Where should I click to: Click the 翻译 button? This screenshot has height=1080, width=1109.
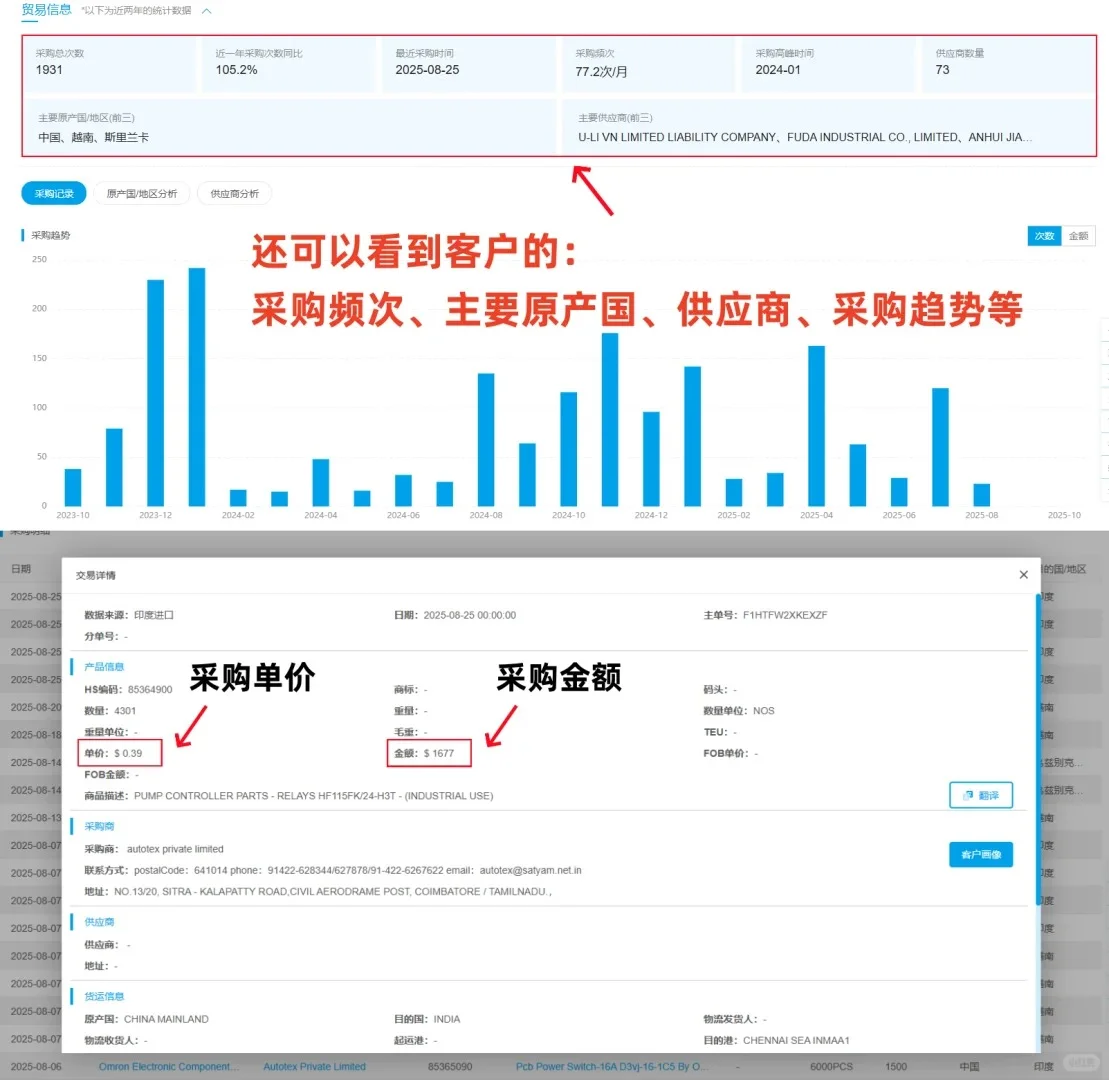point(981,795)
